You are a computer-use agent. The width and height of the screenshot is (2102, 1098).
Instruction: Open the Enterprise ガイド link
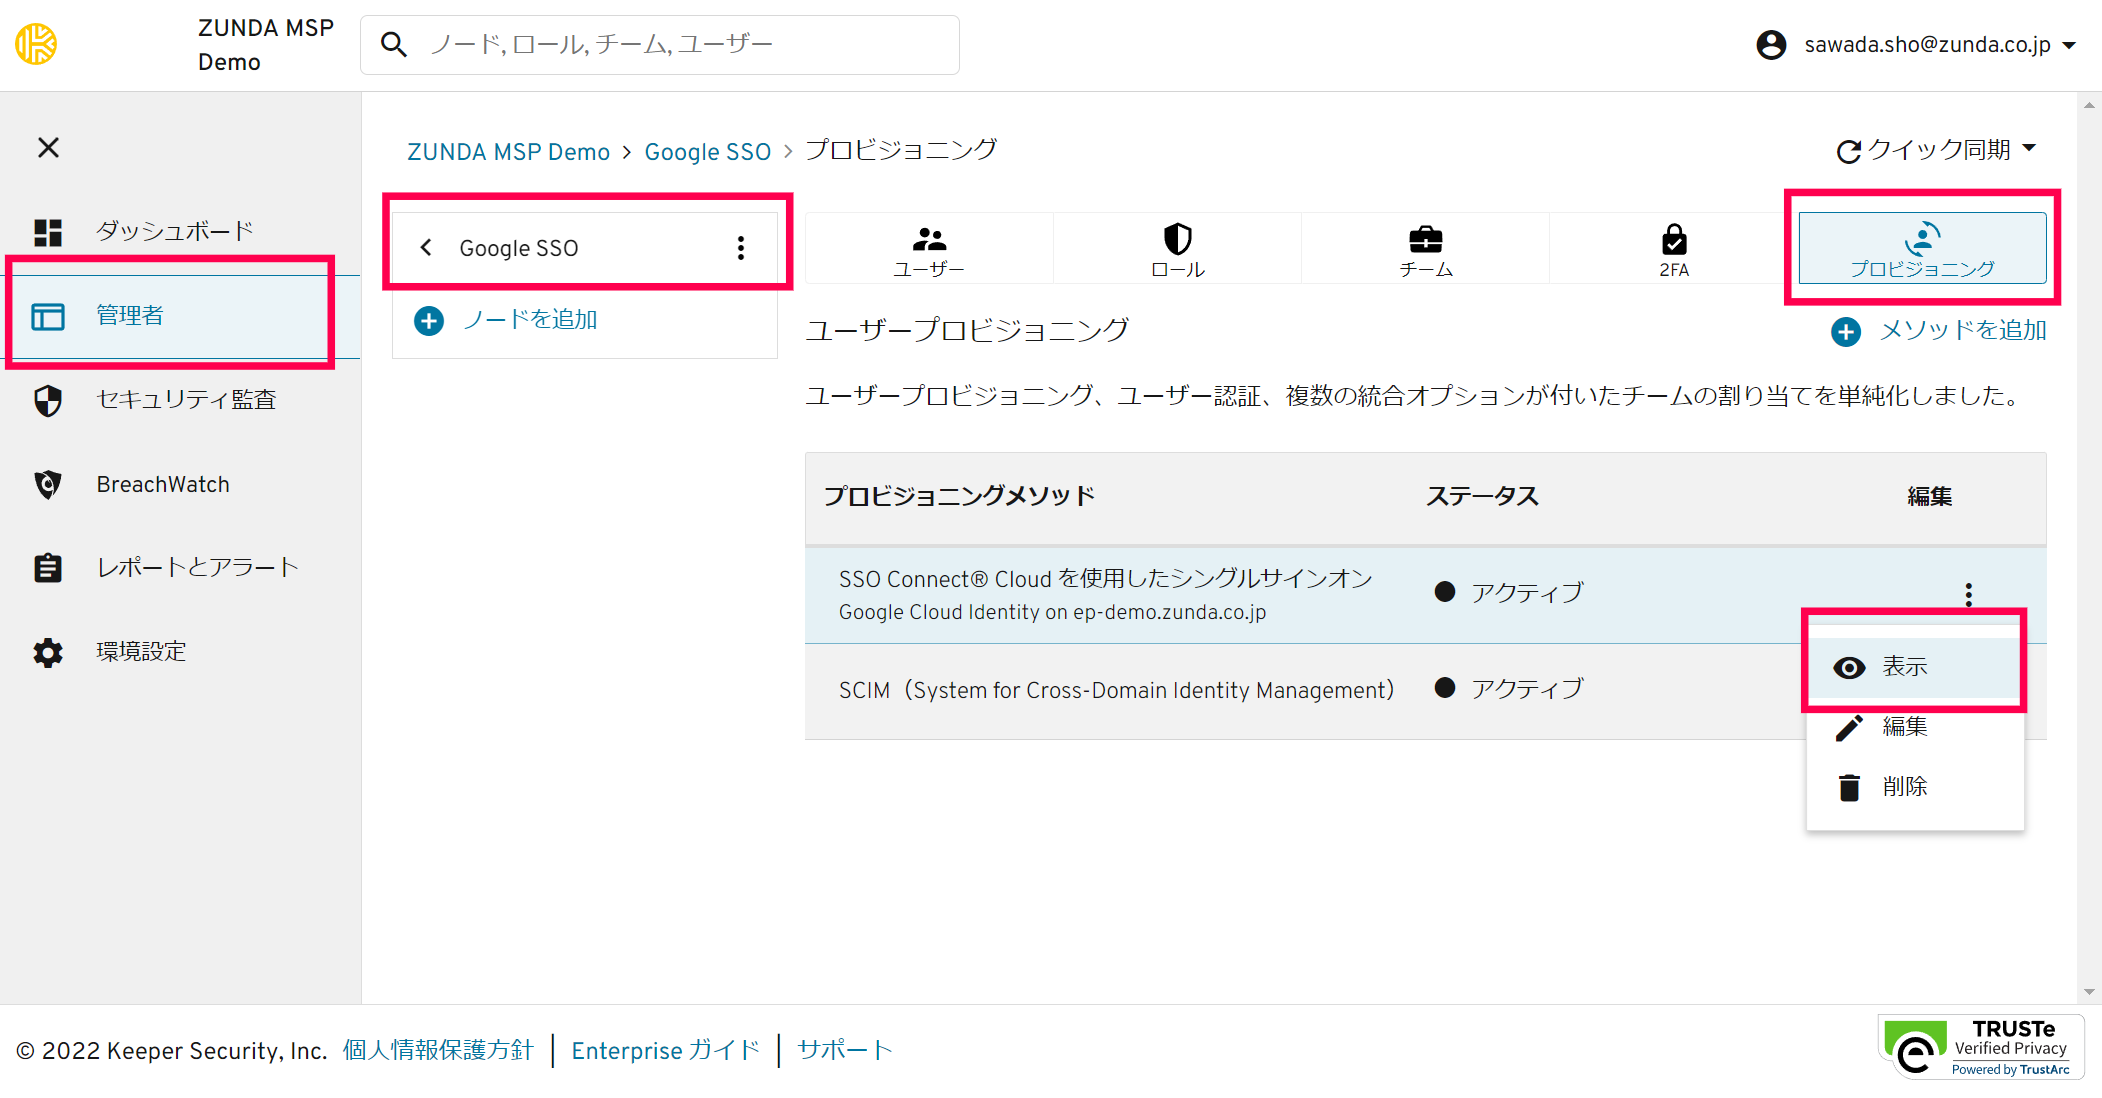(x=665, y=1050)
